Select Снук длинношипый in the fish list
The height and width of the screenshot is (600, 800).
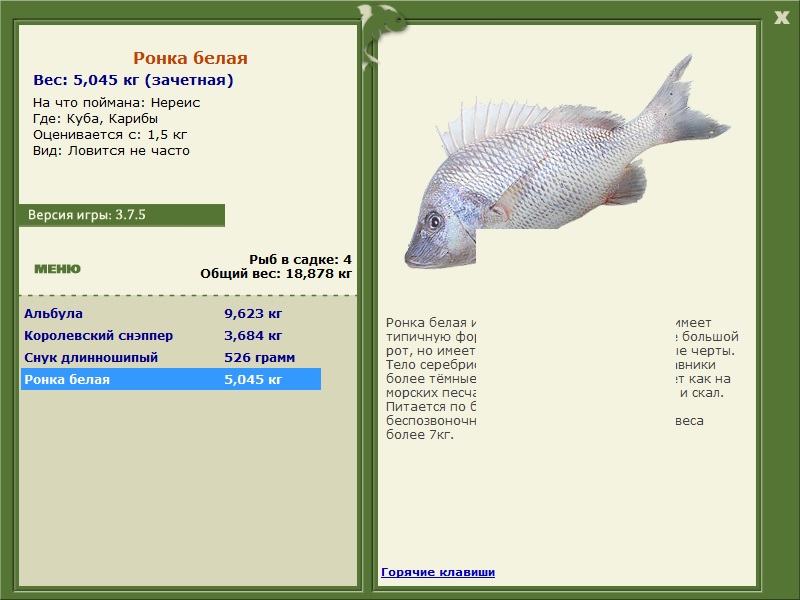pos(91,357)
